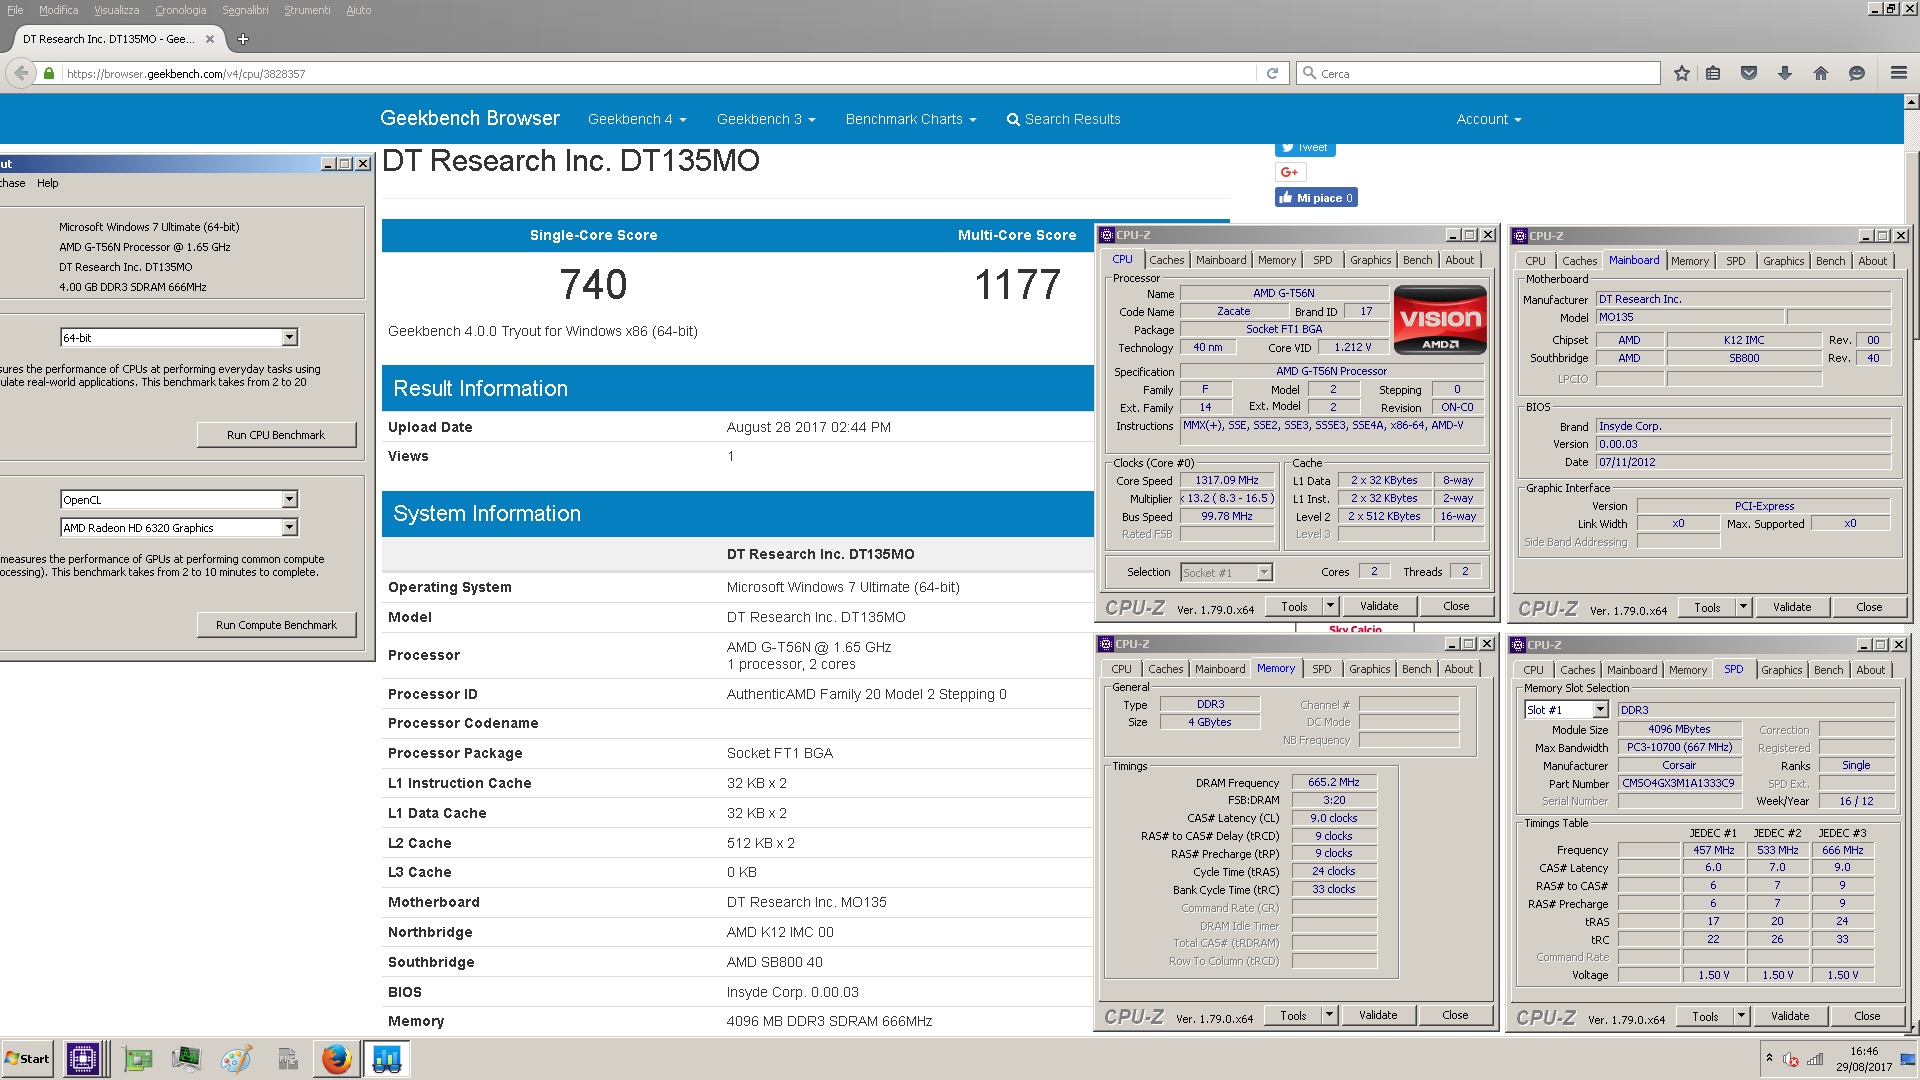Click the Mi piace Facebook like button

coord(1316,198)
